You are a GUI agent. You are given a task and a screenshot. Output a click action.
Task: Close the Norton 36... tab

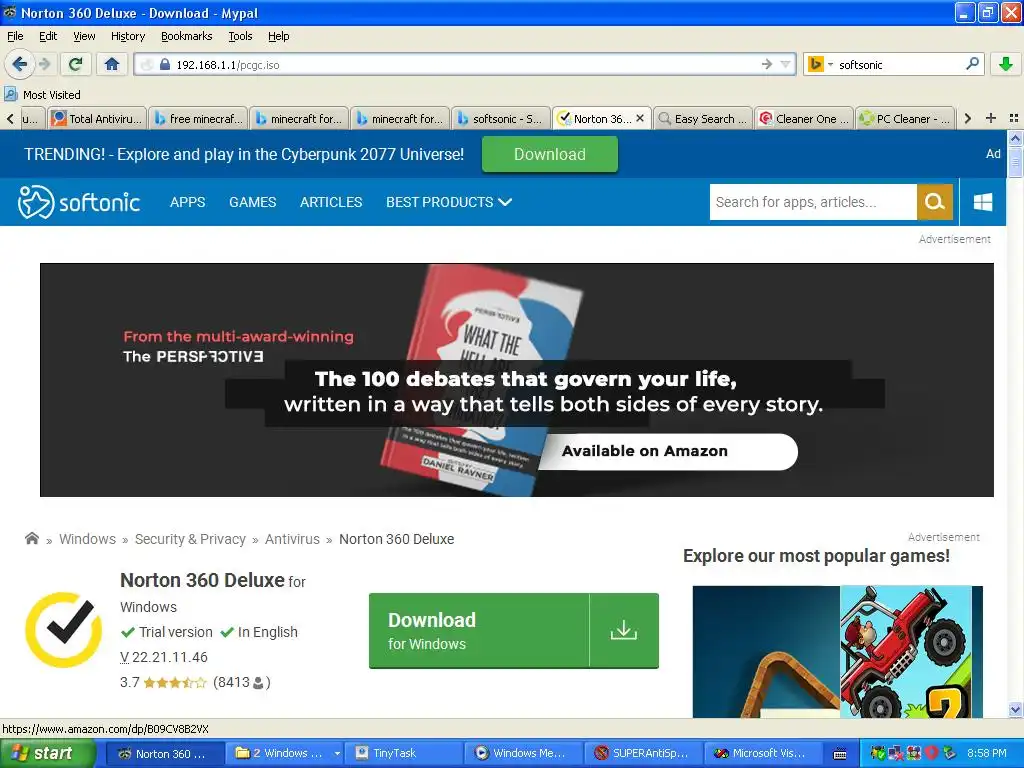[x=640, y=118]
